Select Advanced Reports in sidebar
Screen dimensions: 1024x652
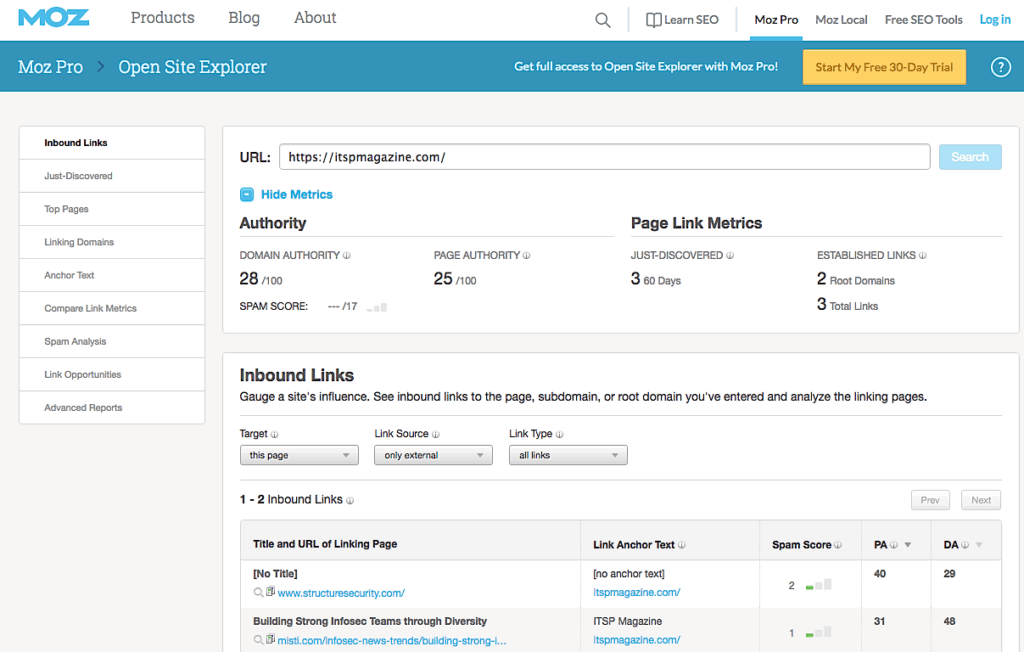click(112, 408)
